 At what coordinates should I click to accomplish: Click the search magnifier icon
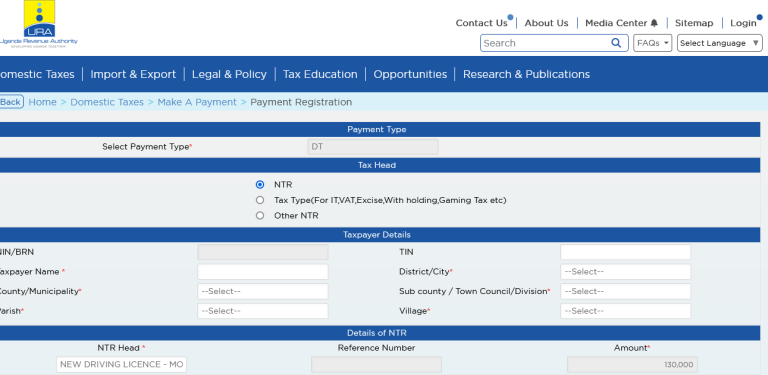point(616,43)
